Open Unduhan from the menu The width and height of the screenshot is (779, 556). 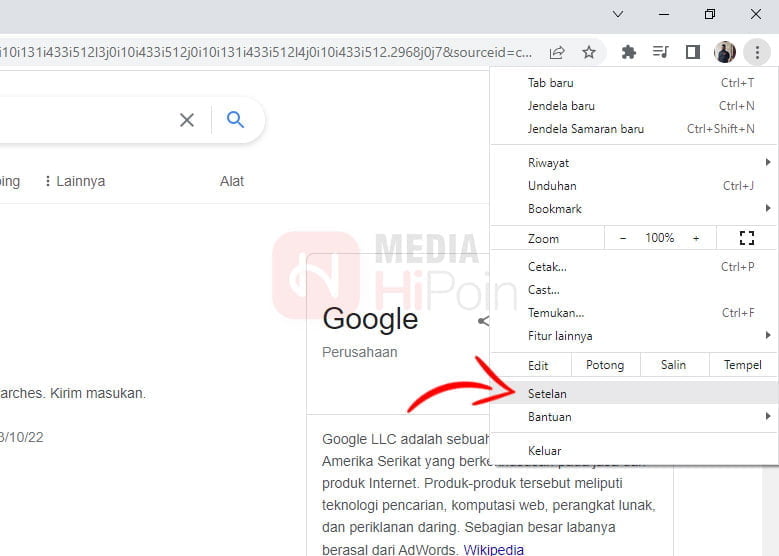click(634, 186)
